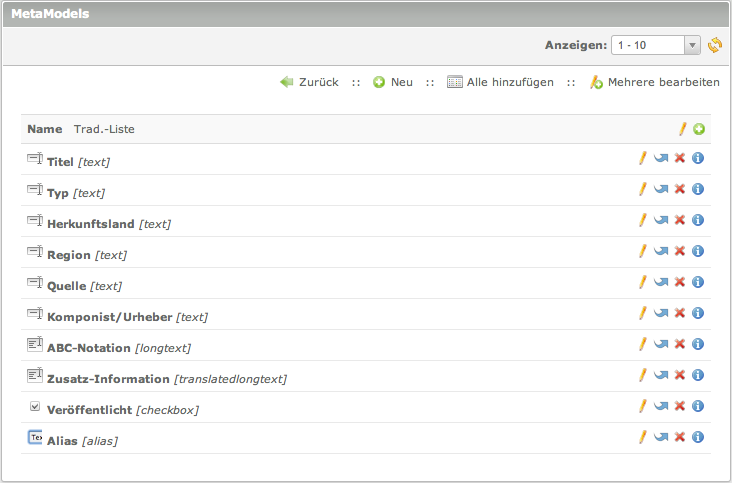
Task: Move the ABC-Notation attribute
Action: (x=661, y=344)
